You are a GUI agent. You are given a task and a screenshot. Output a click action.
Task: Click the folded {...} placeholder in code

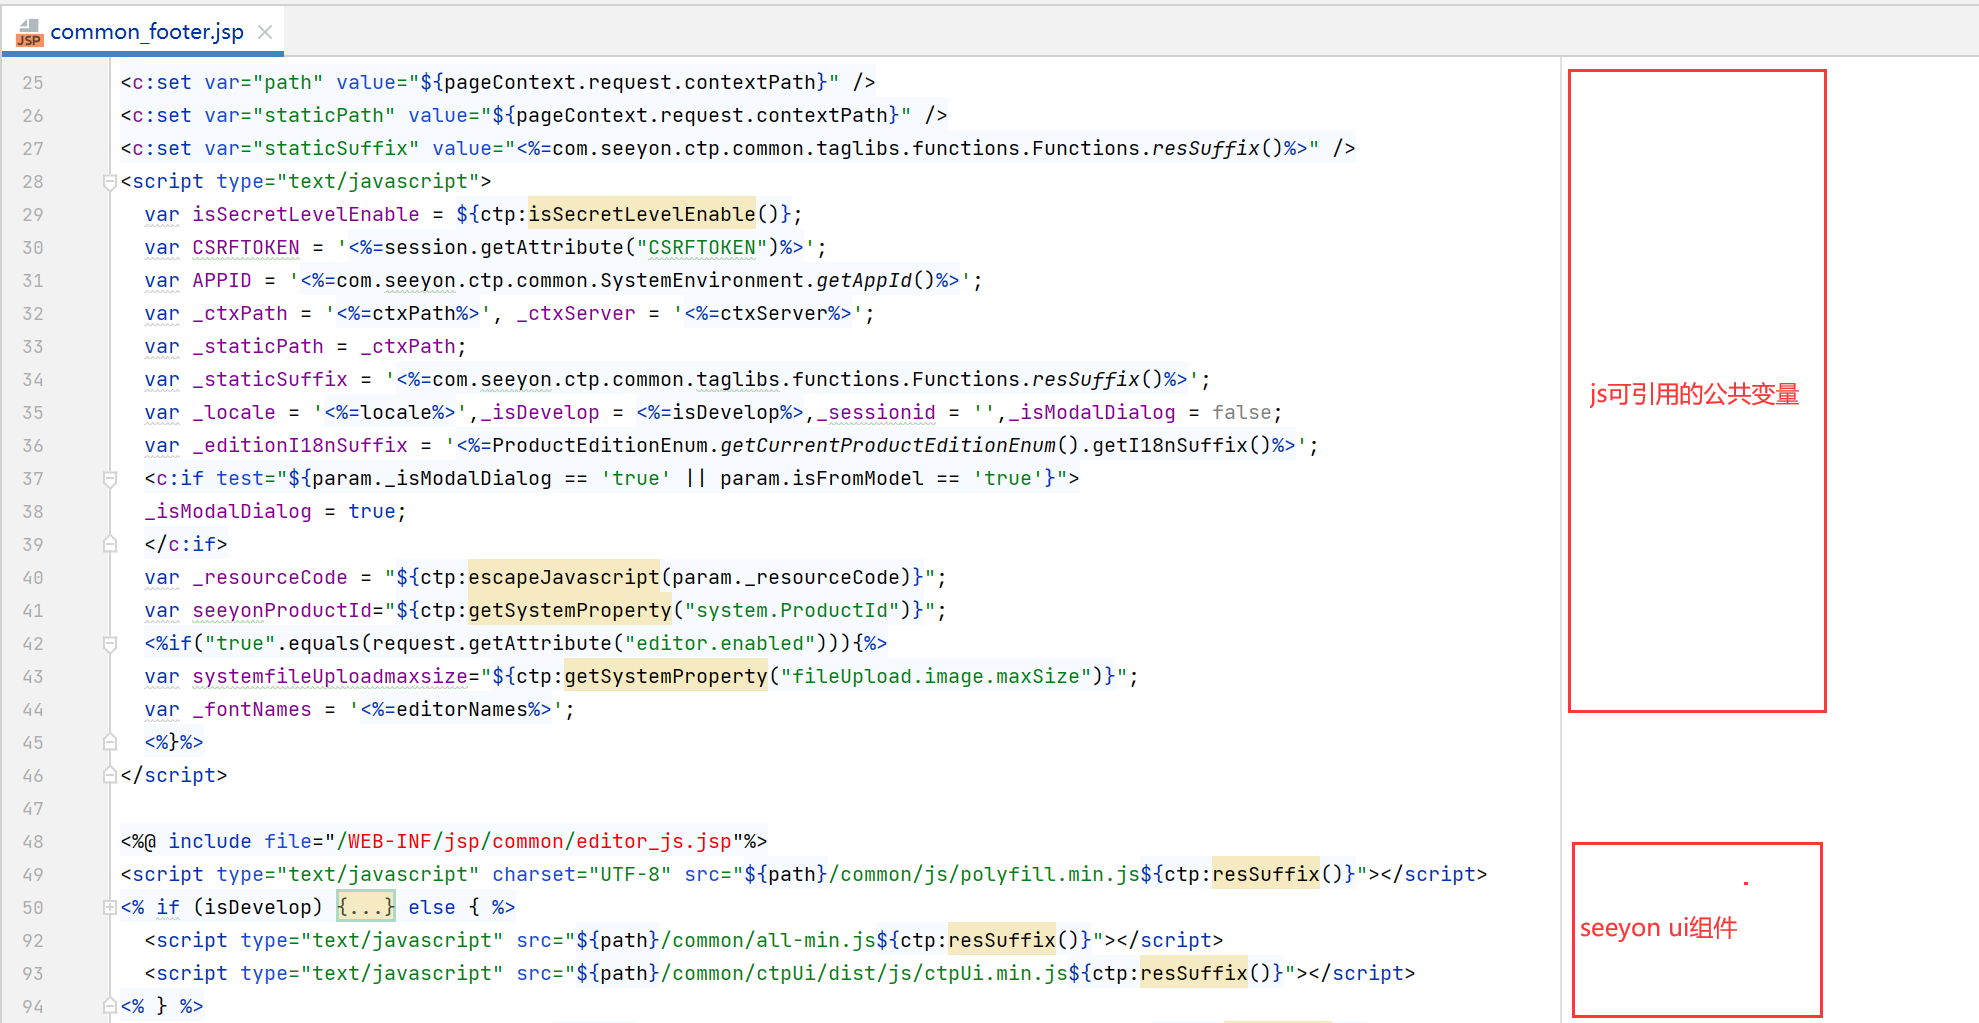coord(365,908)
